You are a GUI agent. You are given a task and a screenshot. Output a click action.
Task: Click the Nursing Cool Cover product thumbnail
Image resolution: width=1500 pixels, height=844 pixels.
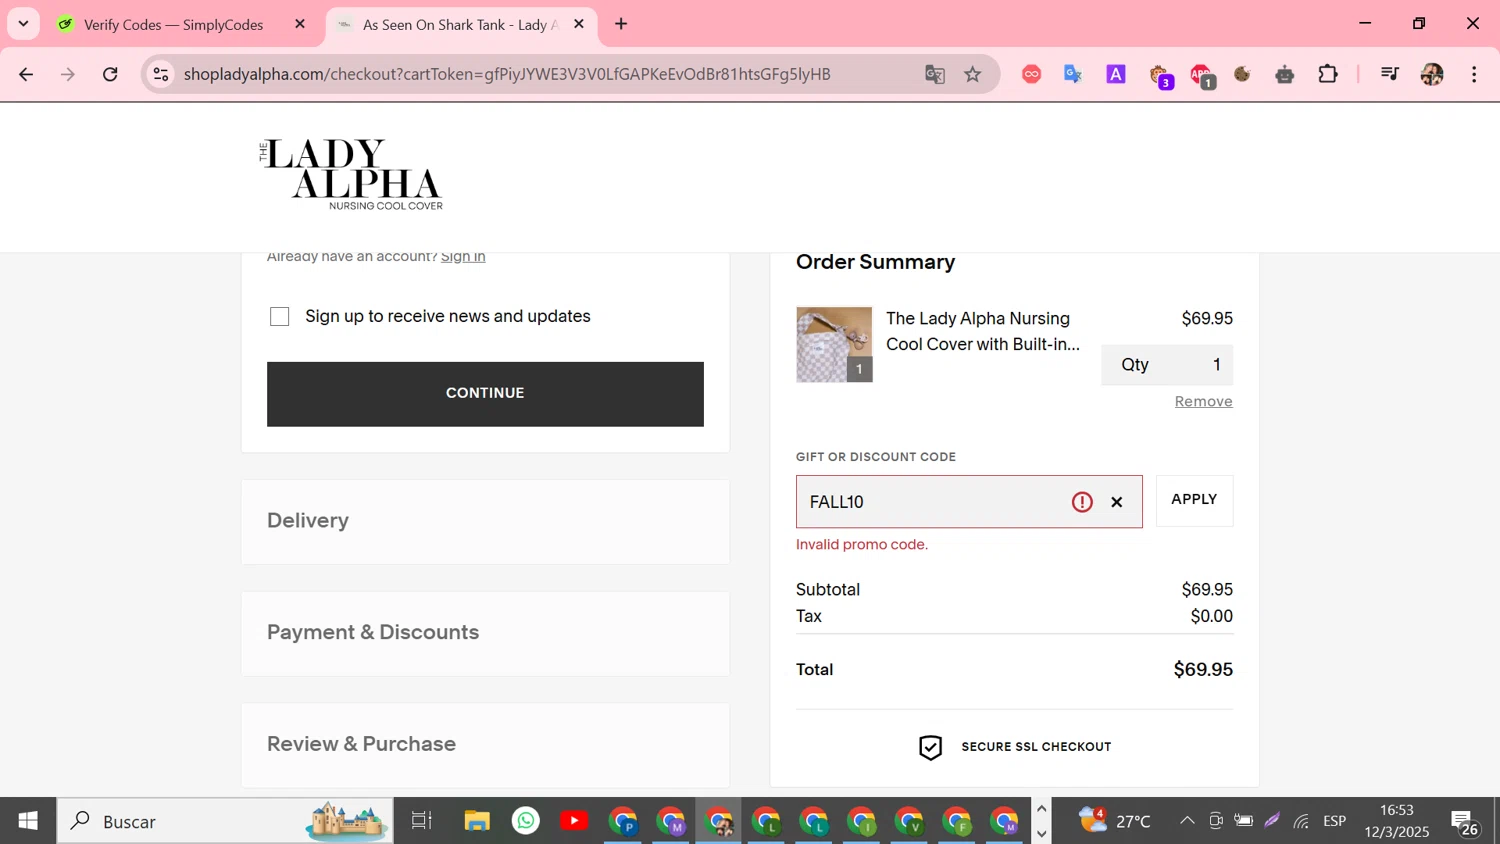pos(834,344)
